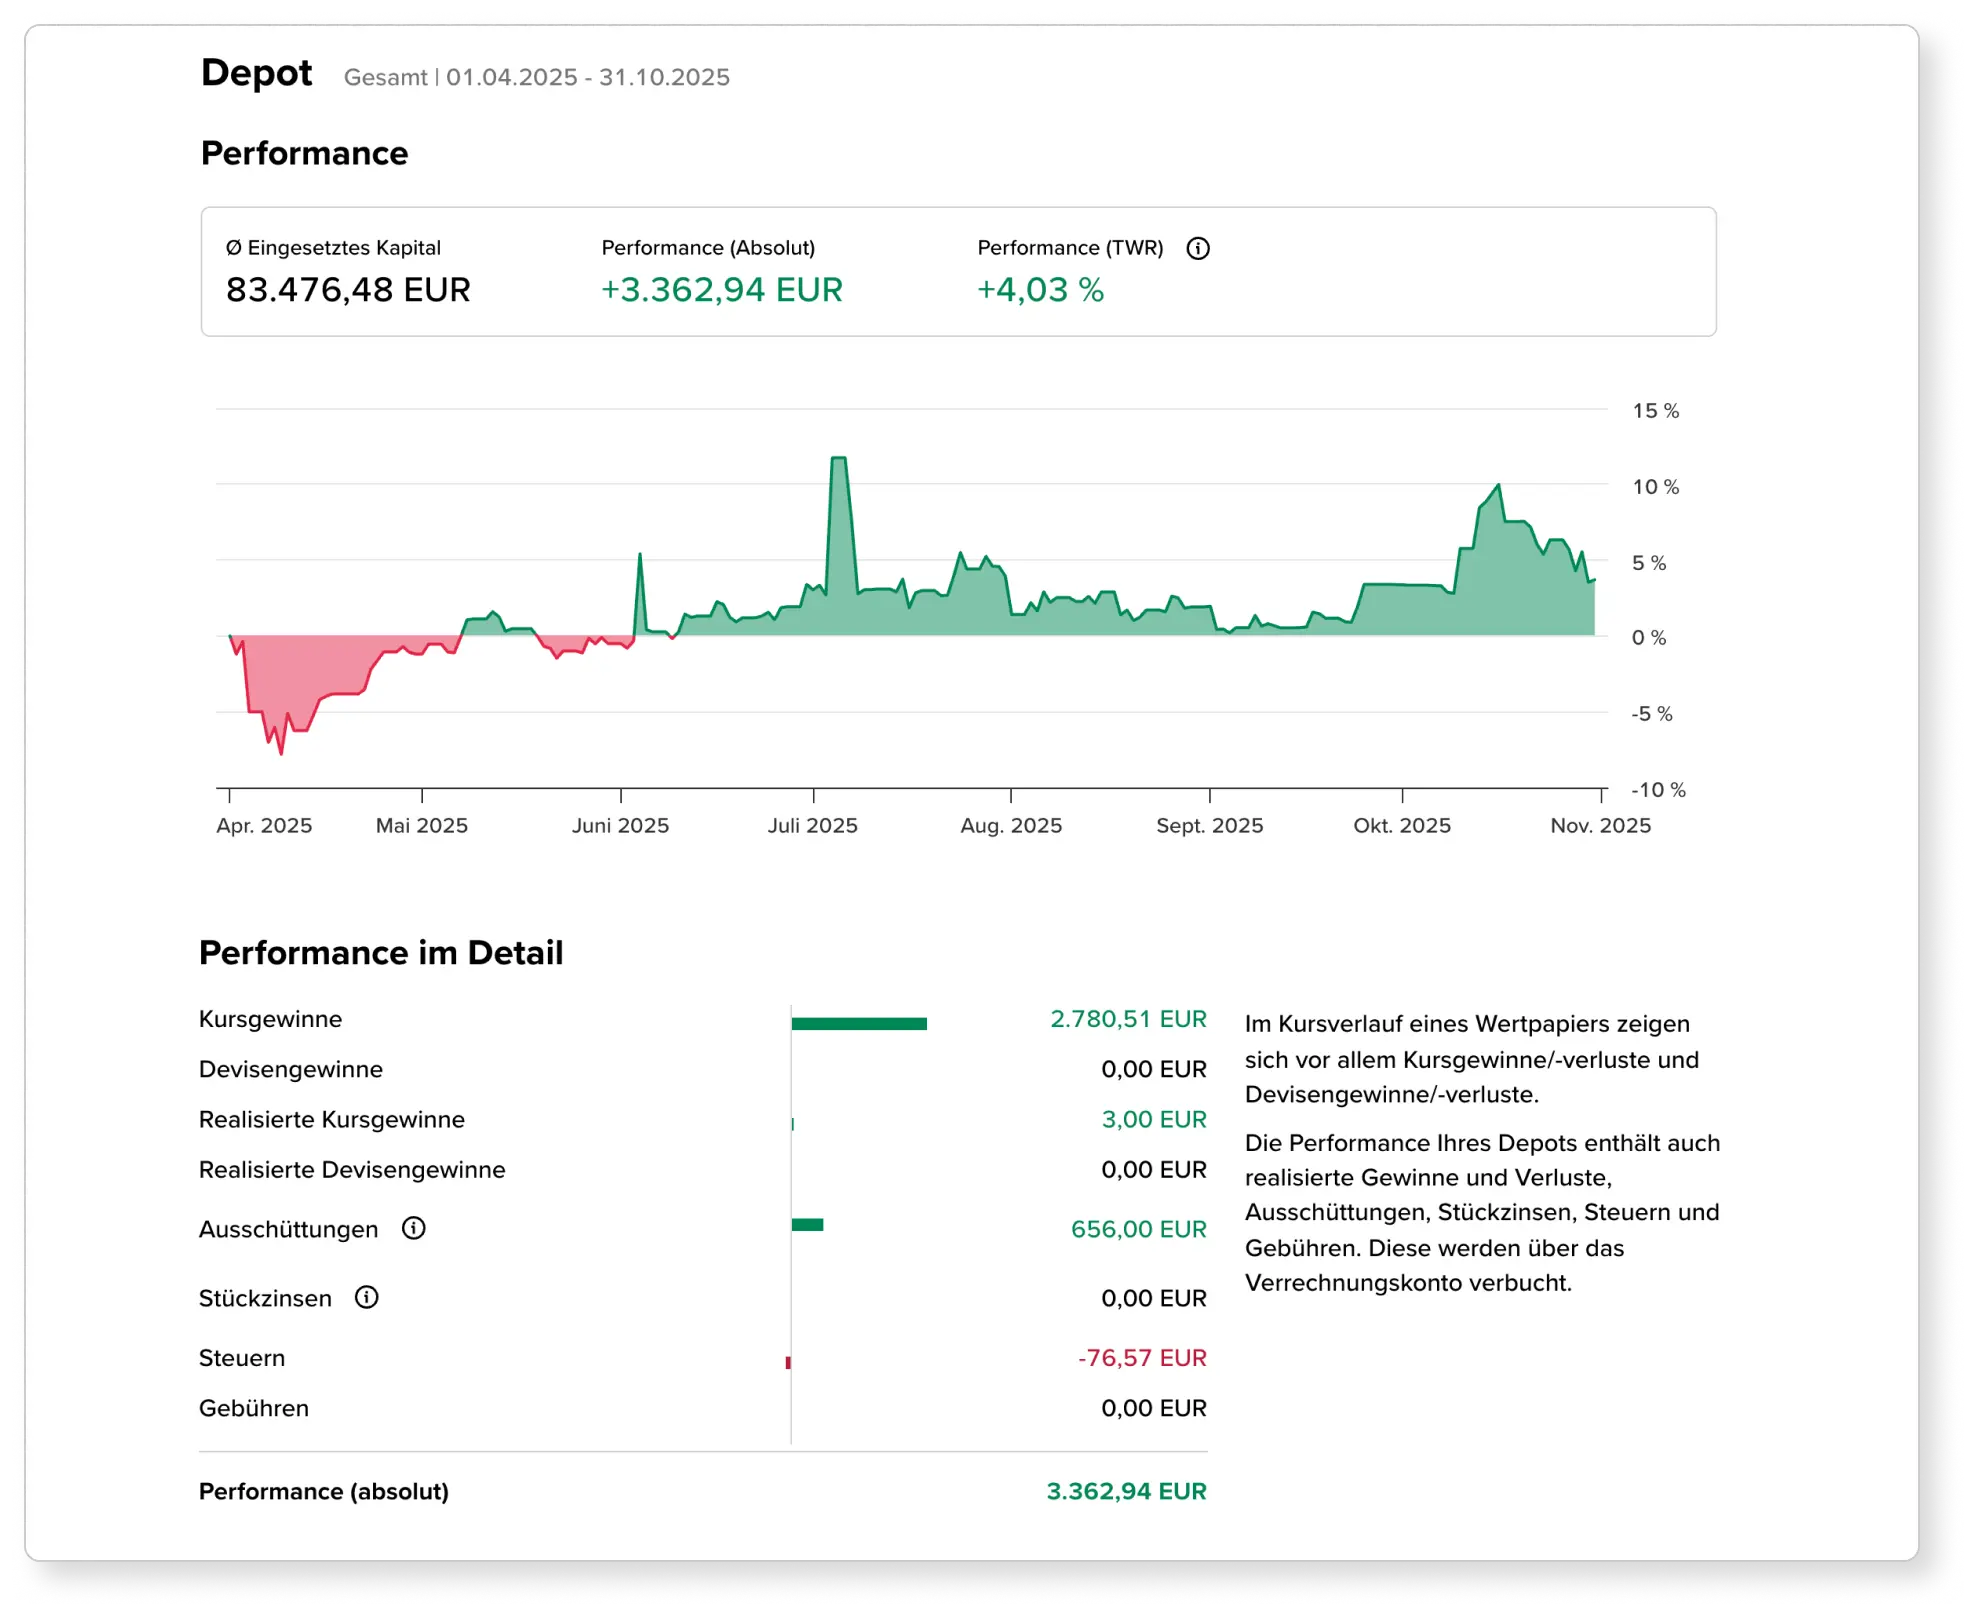The height and width of the screenshot is (1604, 1968).
Task: Click the Devisengewinne row label
Action: (x=291, y=1069)
